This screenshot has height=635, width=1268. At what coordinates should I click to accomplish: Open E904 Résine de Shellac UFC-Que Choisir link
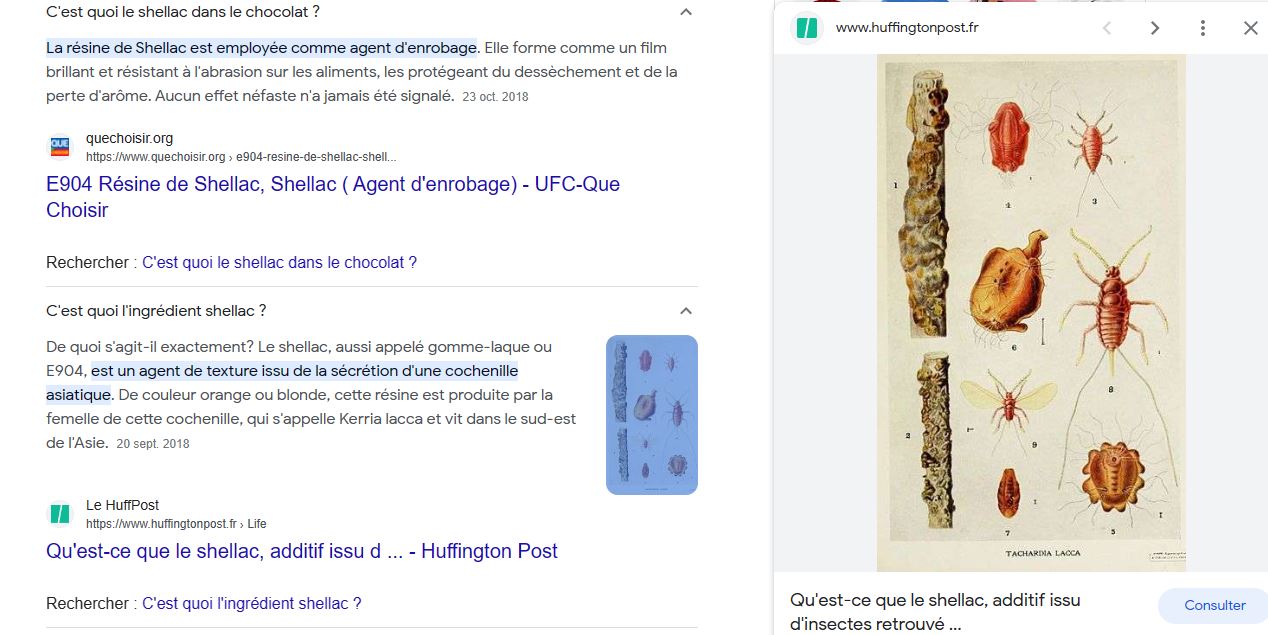coord(333,197)
